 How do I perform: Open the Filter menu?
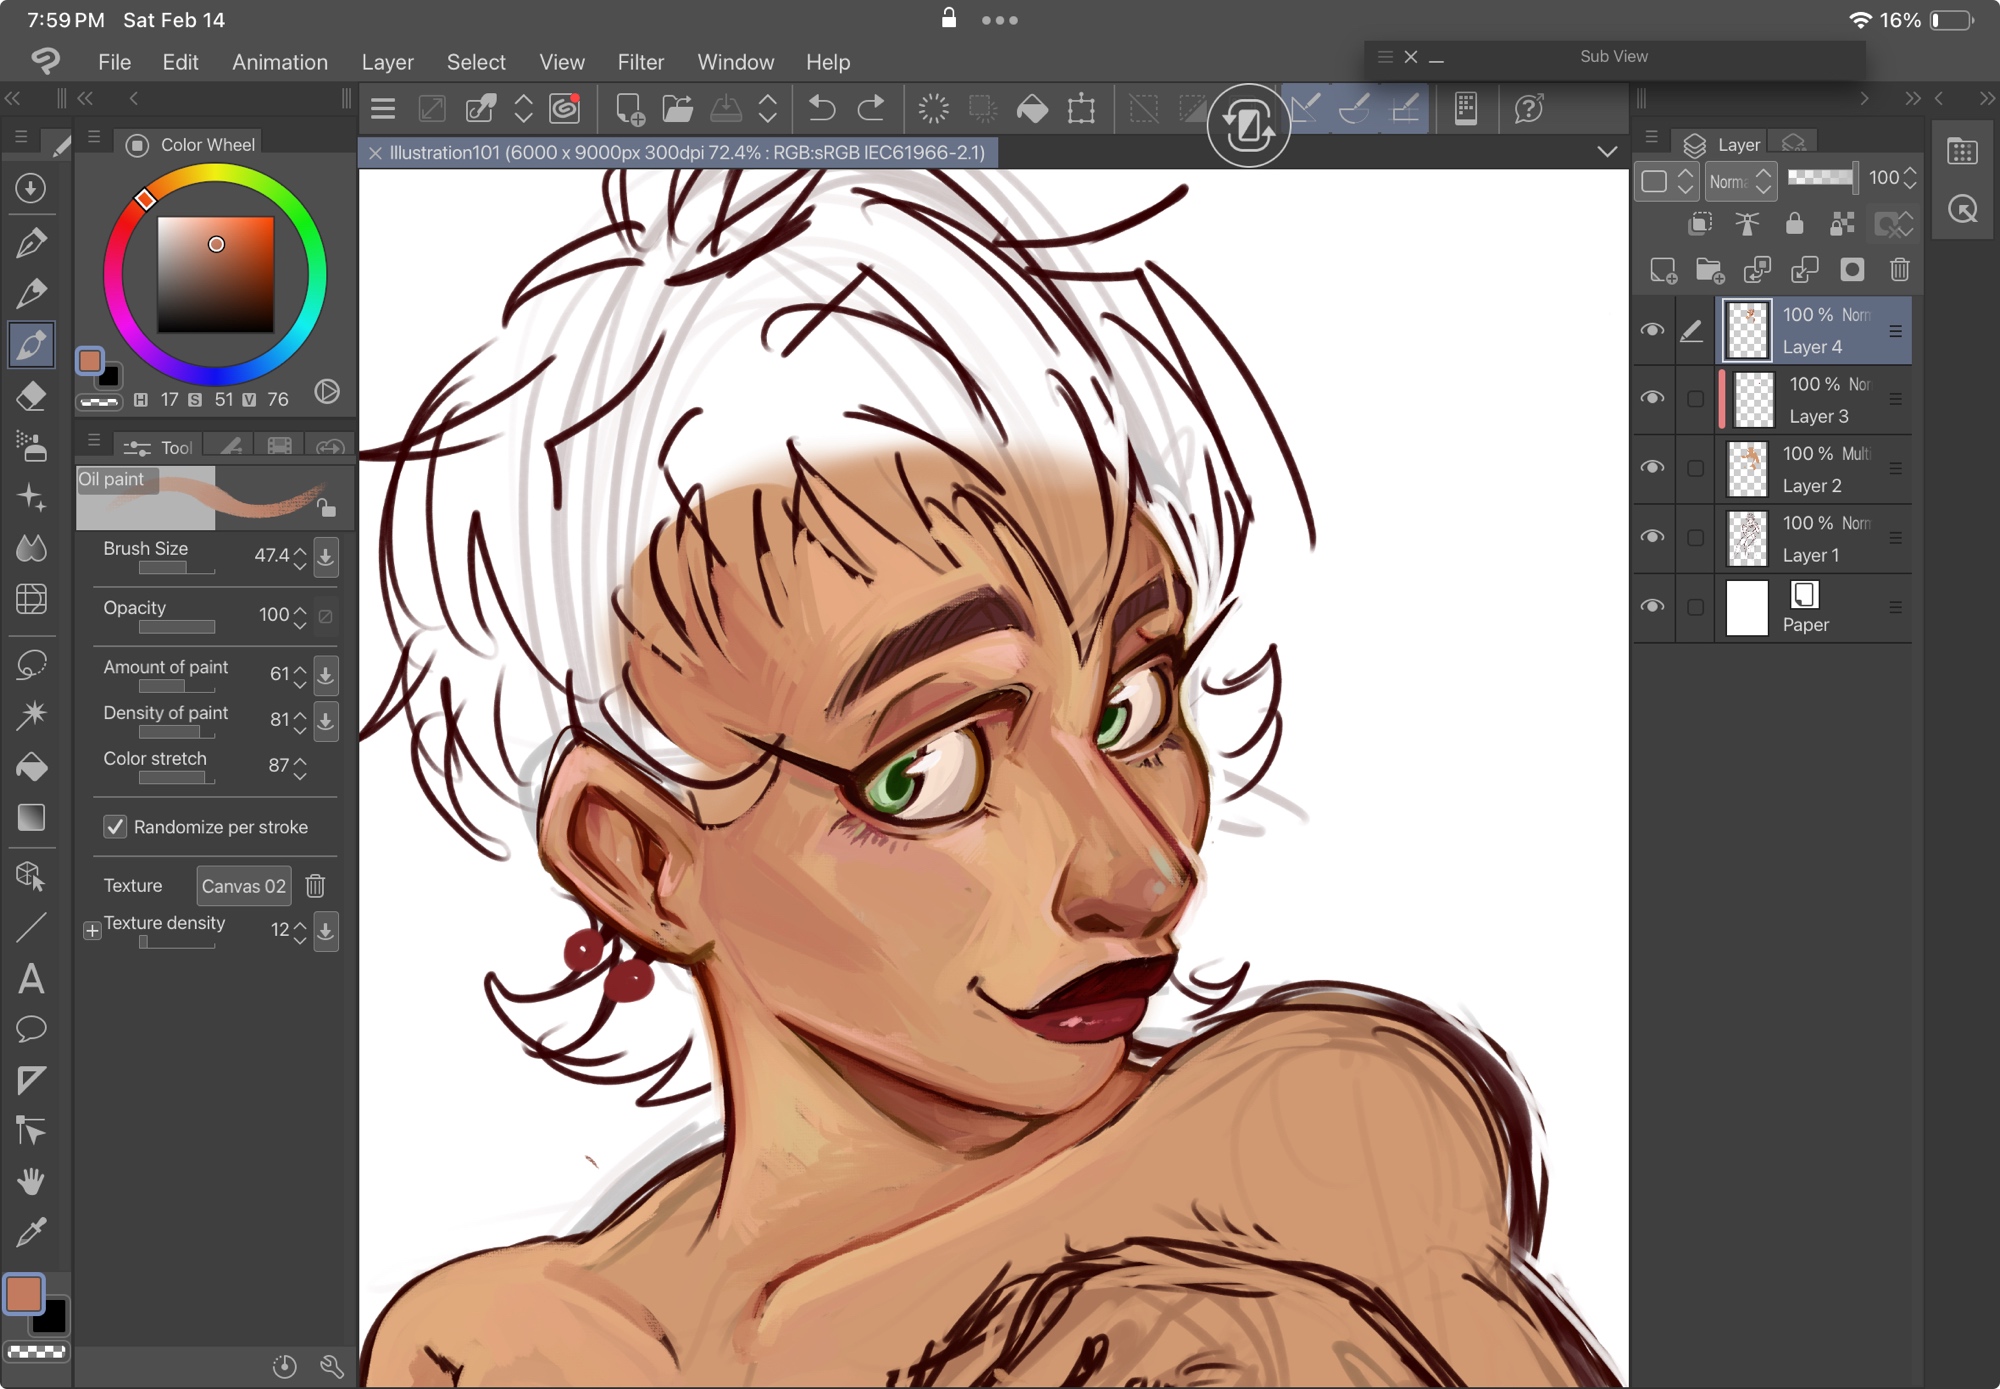click(640, 62)
